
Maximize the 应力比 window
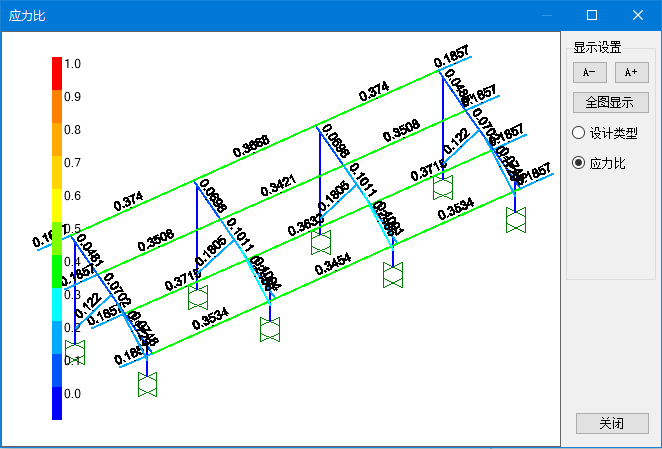[592, 15]
